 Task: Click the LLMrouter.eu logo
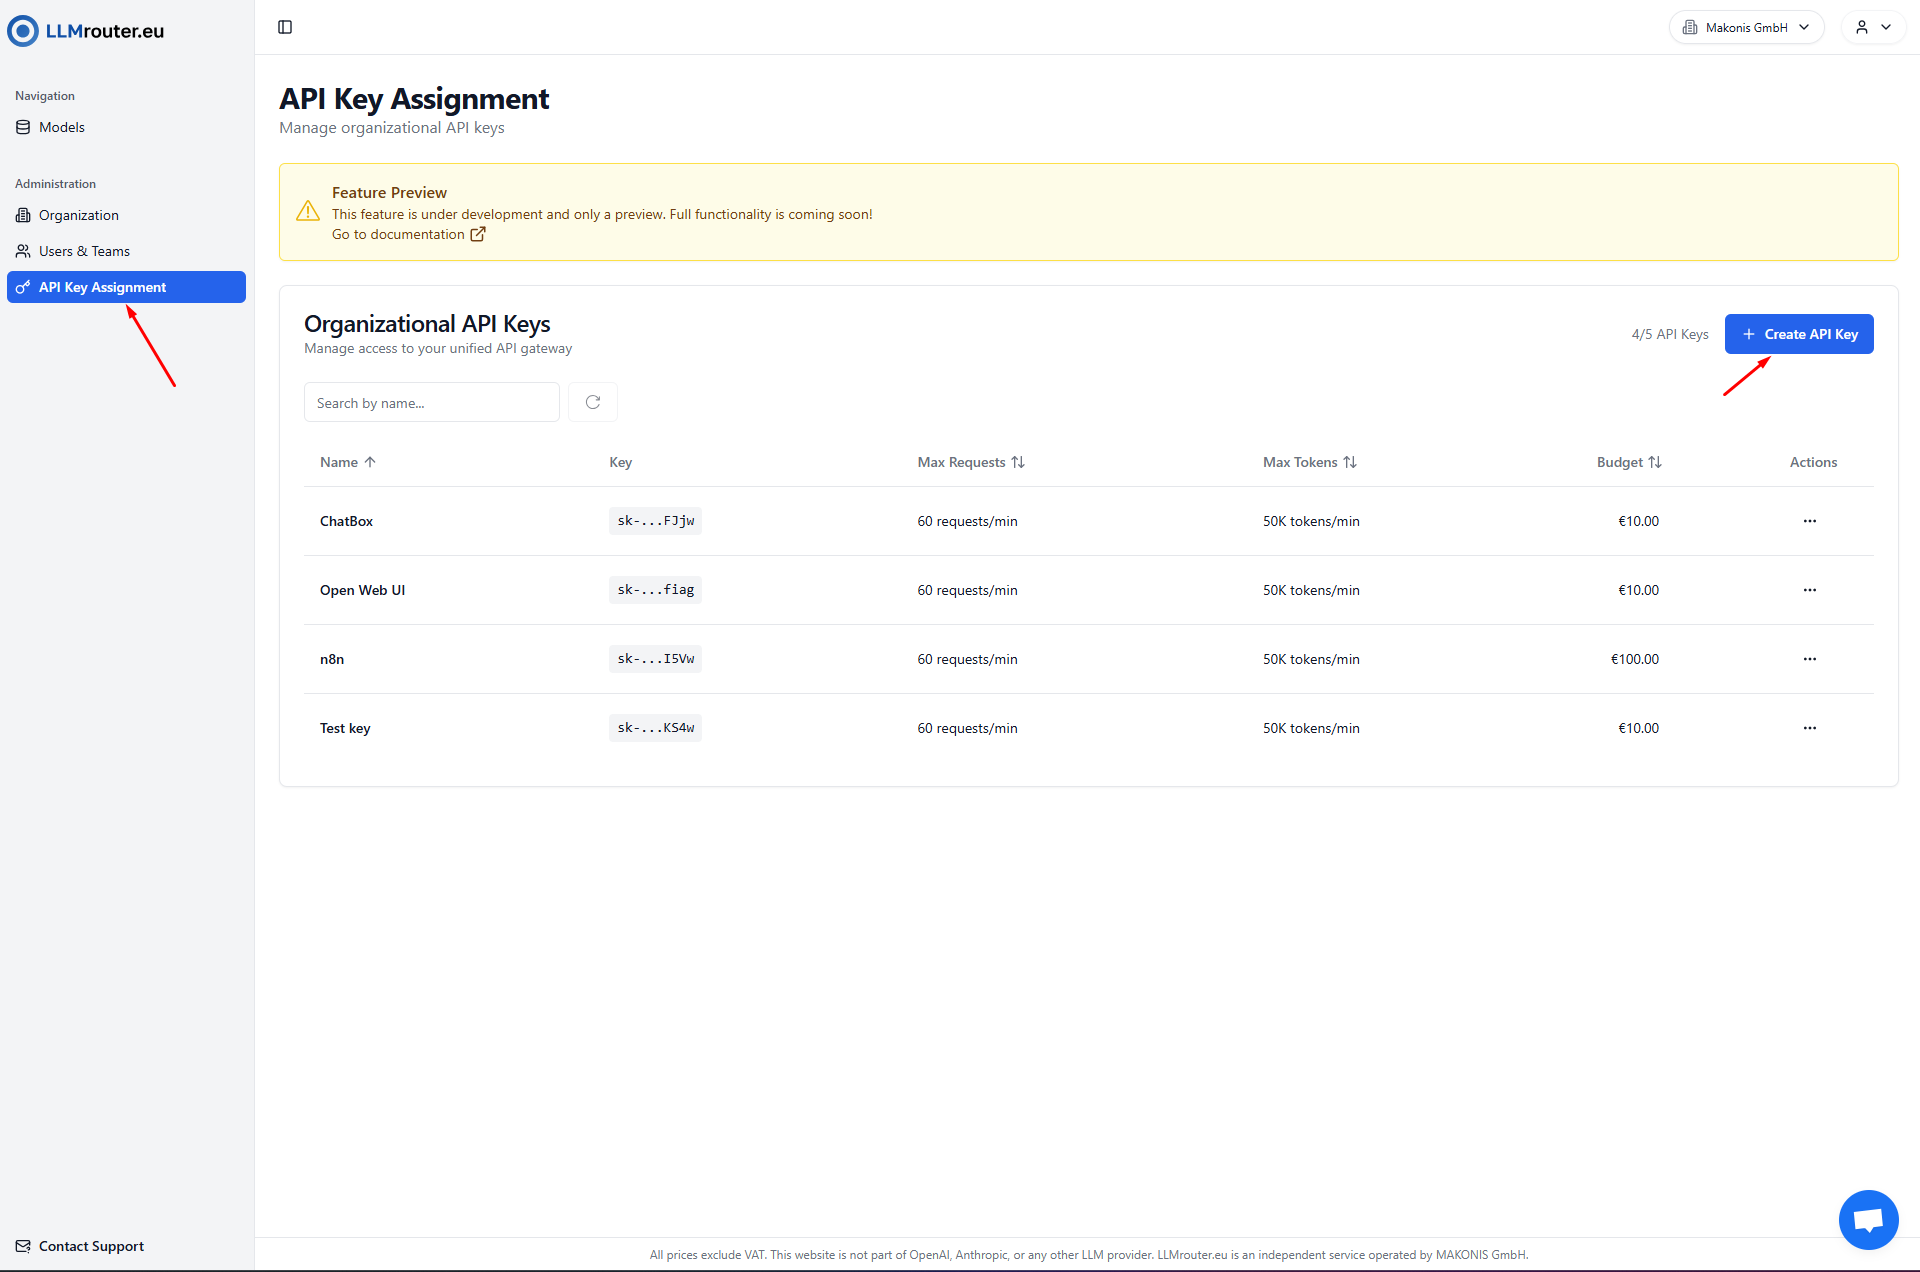click(87, 31)
